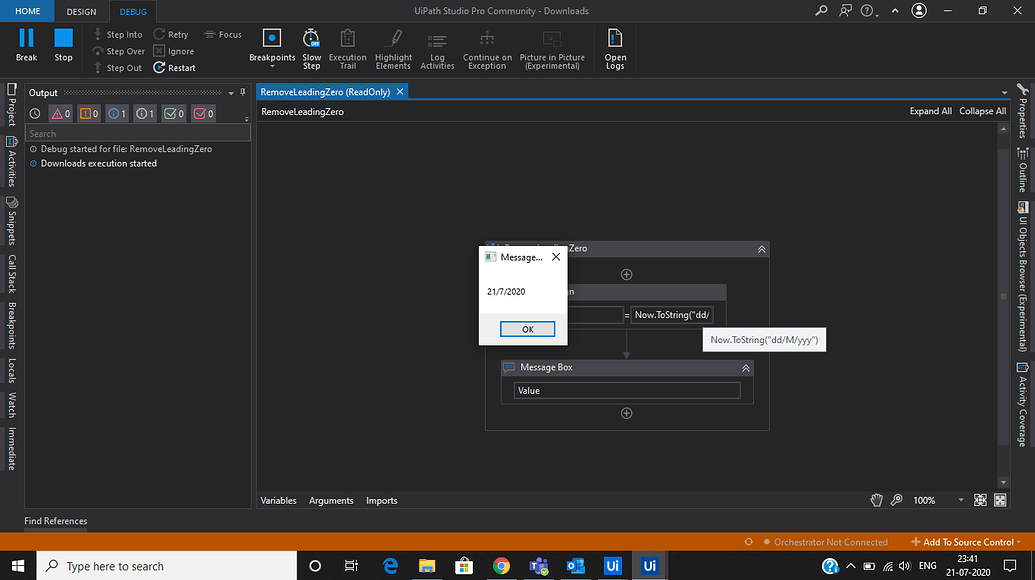Switch to the Variables tab

point(278,500)
